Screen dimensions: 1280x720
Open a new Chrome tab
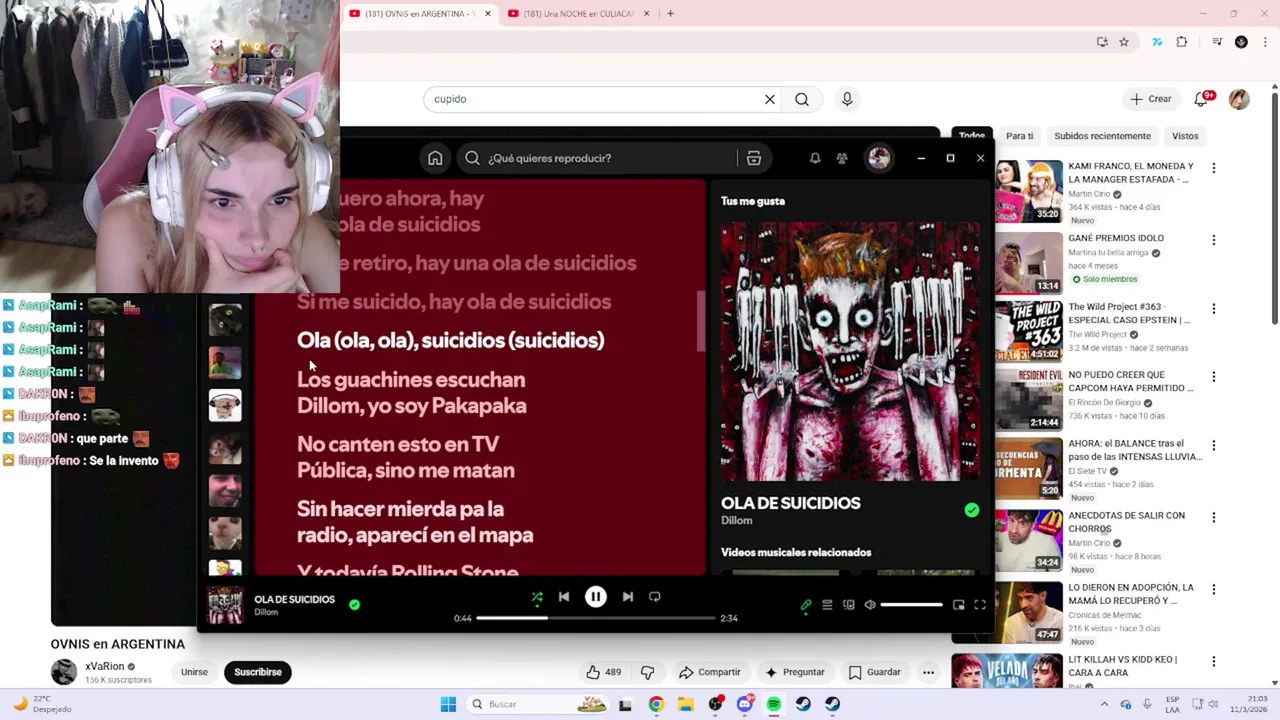670,14
